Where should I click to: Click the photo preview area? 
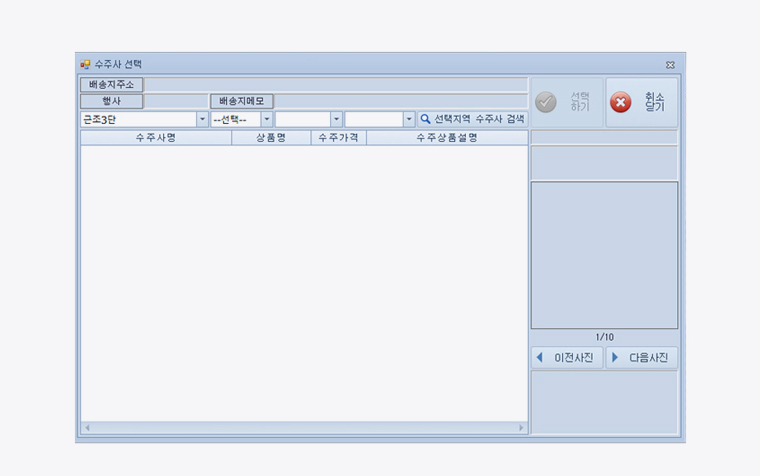point(604,255)
